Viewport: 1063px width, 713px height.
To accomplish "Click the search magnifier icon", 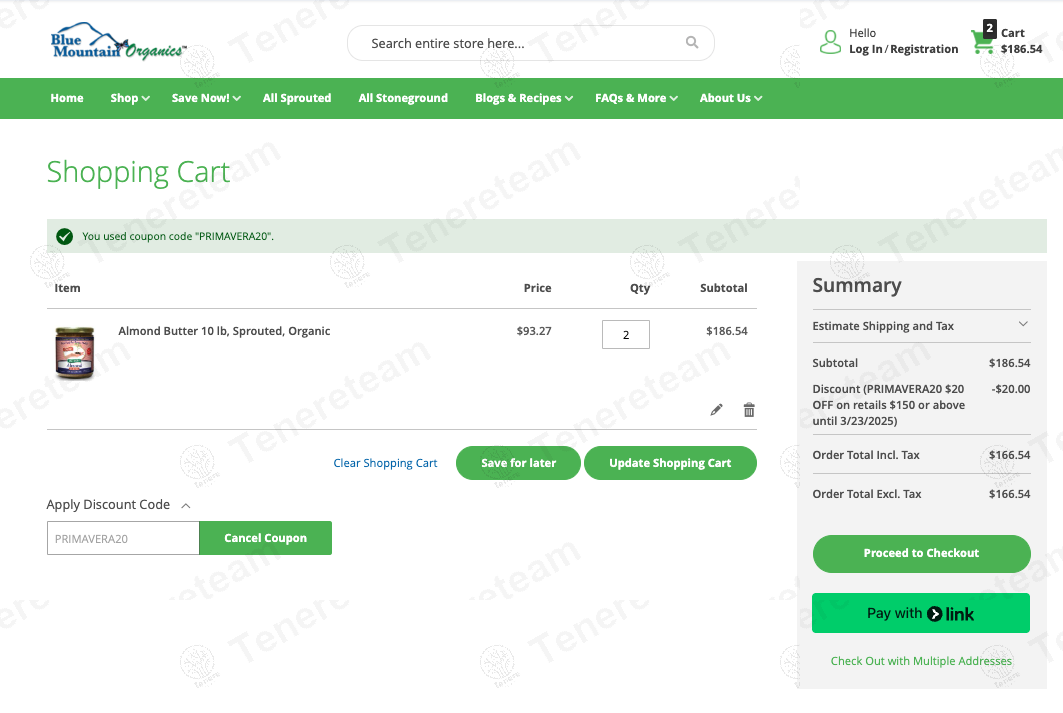I will pos(692,43).
